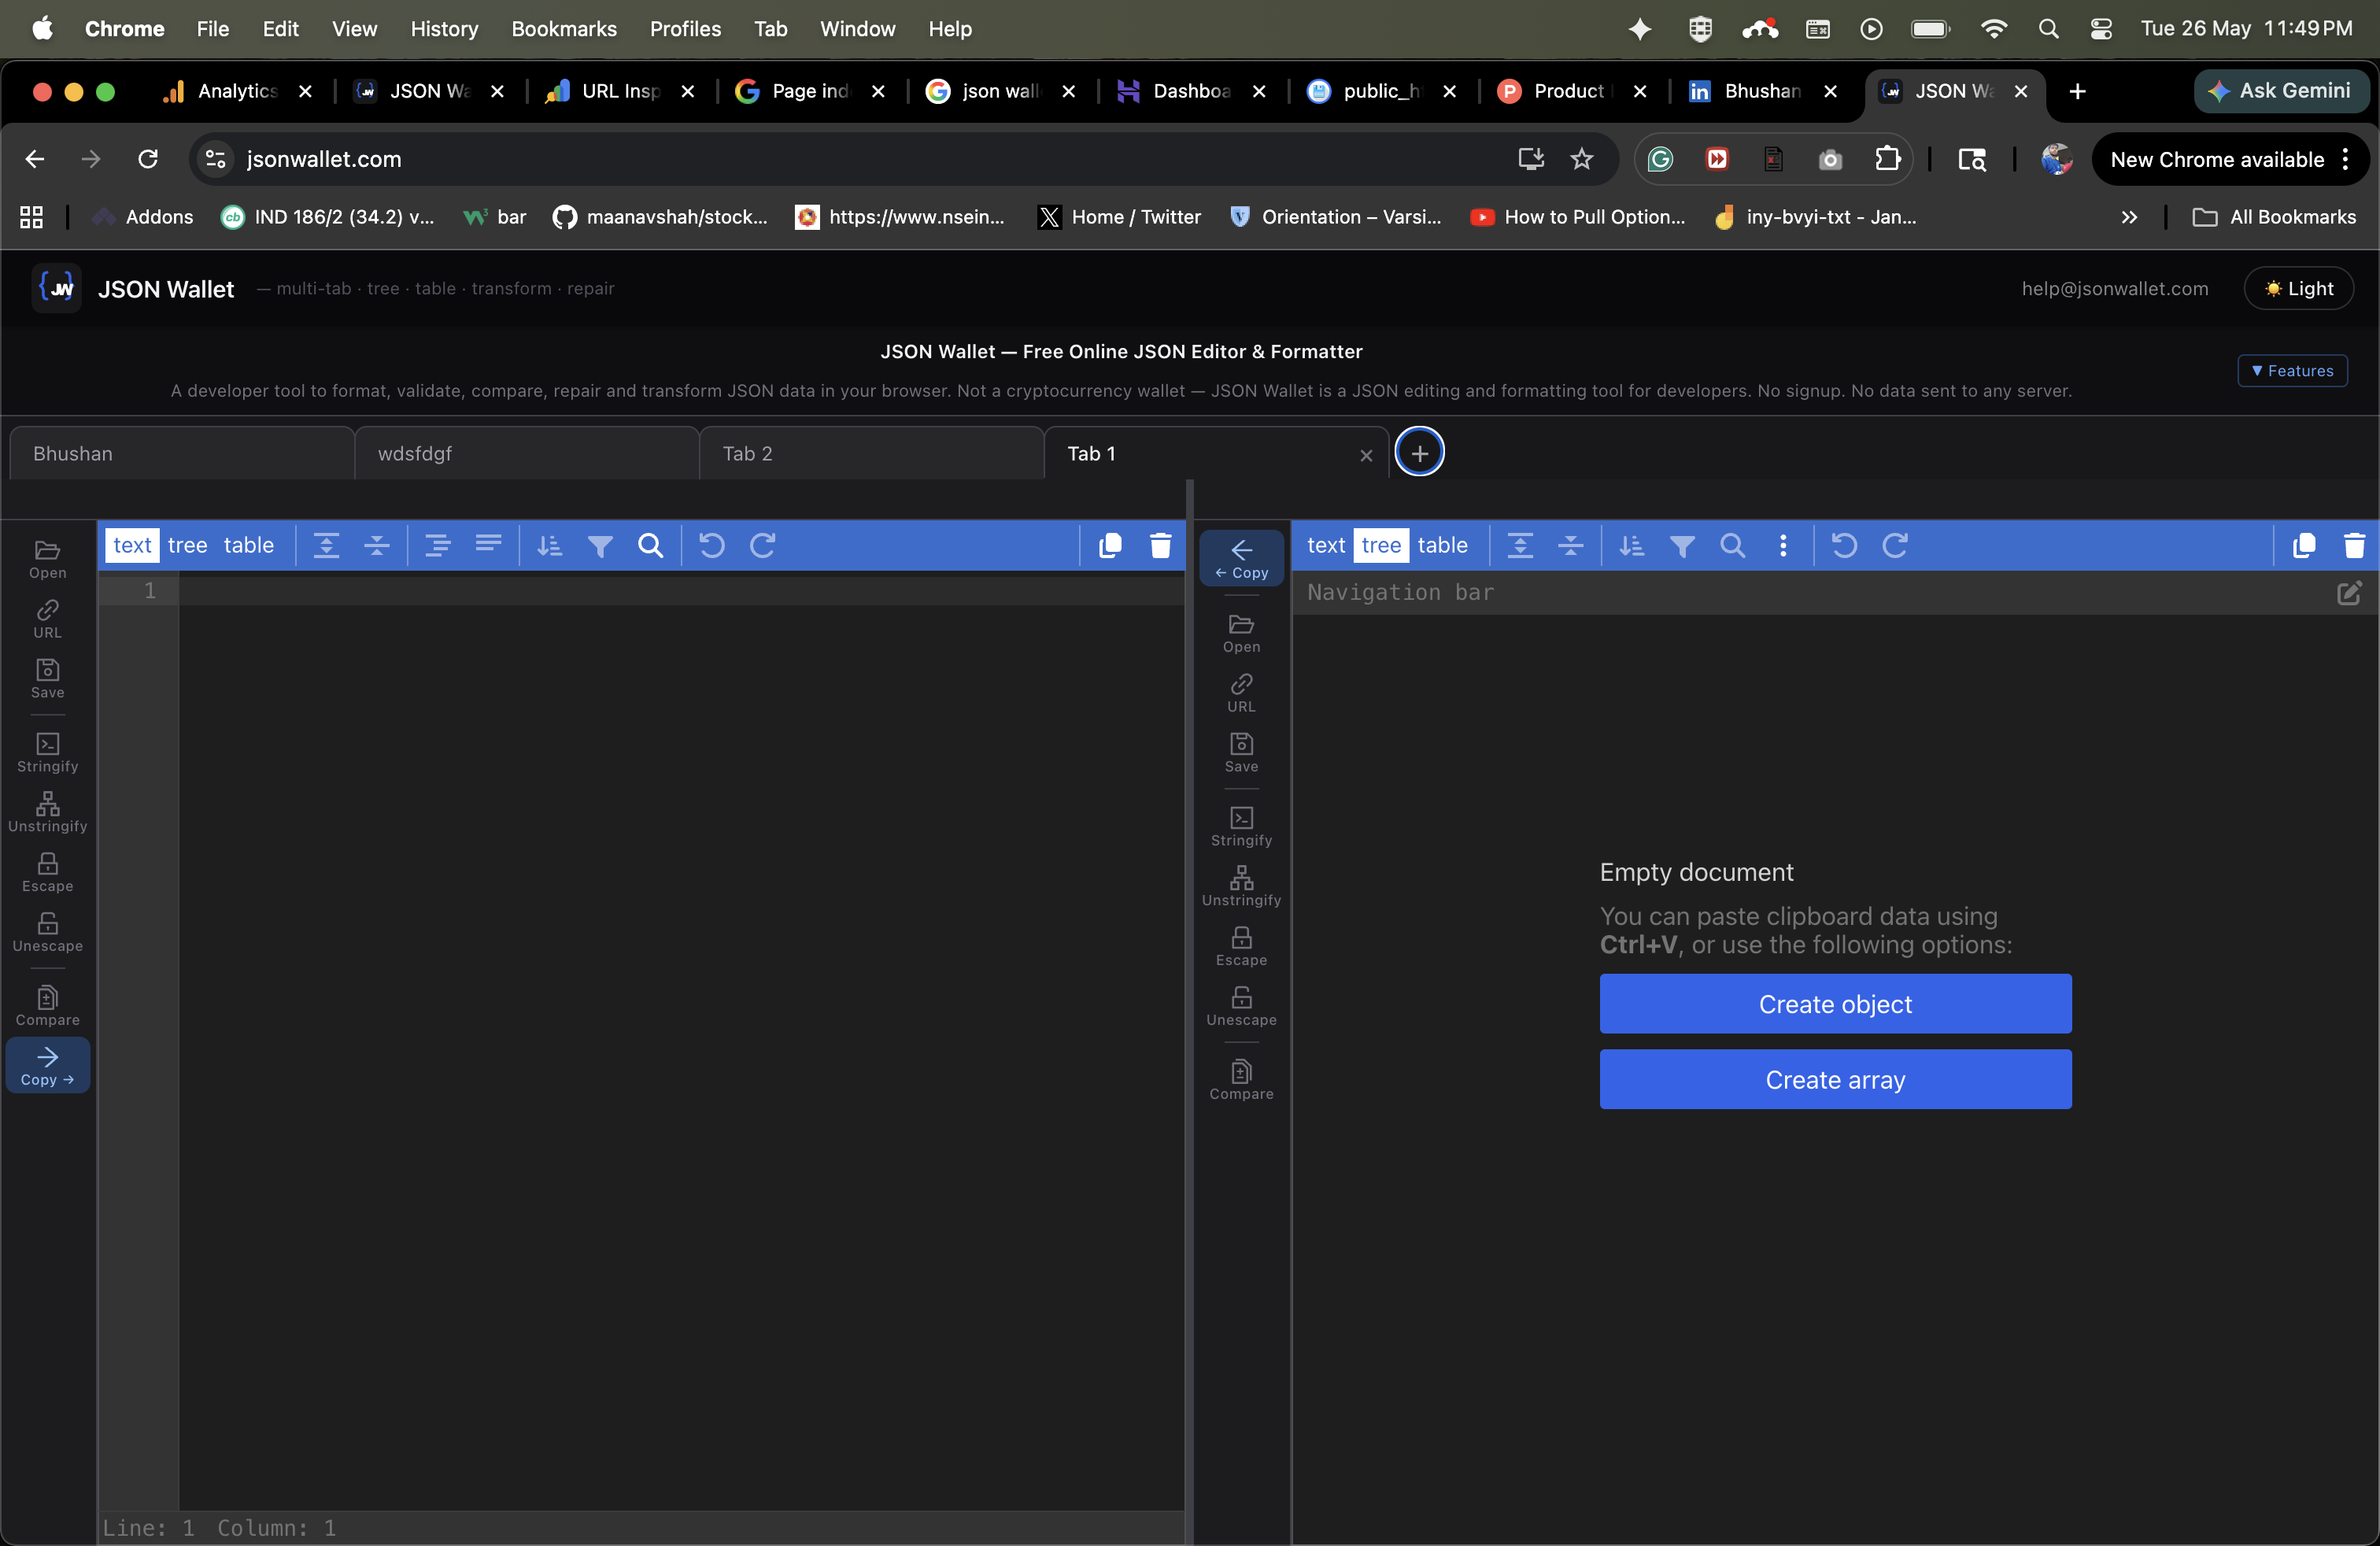Format JSON in left editor toolbar
Viewport: 2380px width, 1546px height.
437,545
